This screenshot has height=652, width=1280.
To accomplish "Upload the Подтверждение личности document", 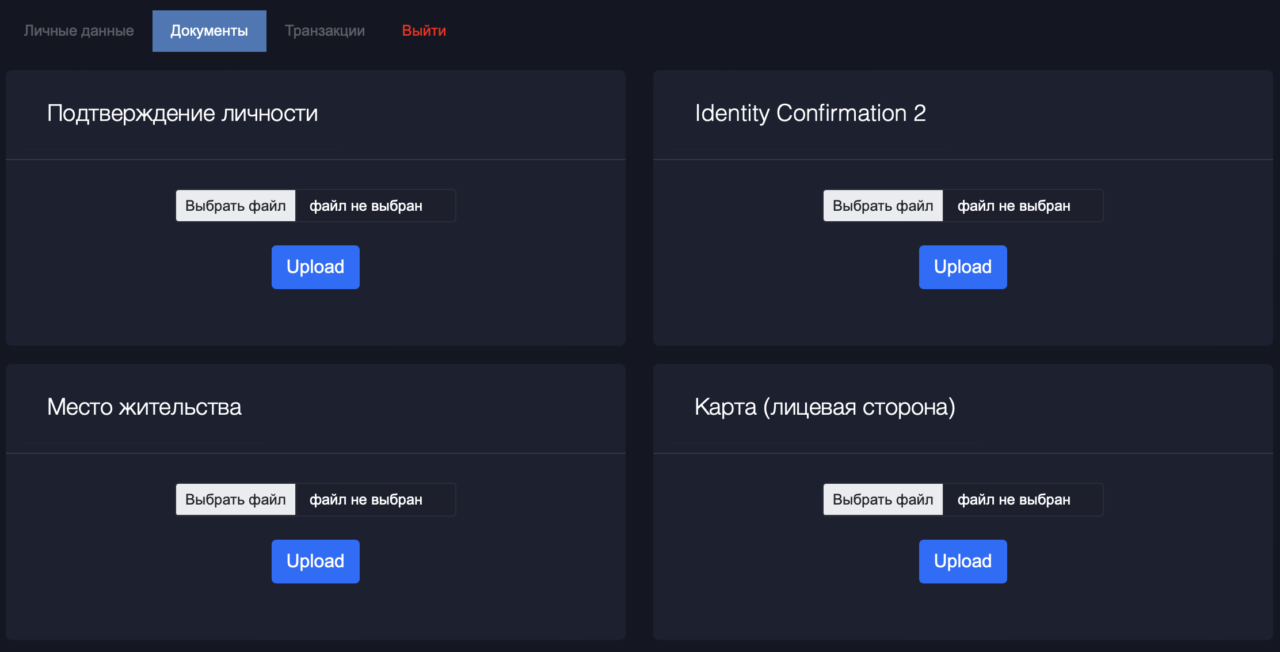I will (x=315, y=267).
